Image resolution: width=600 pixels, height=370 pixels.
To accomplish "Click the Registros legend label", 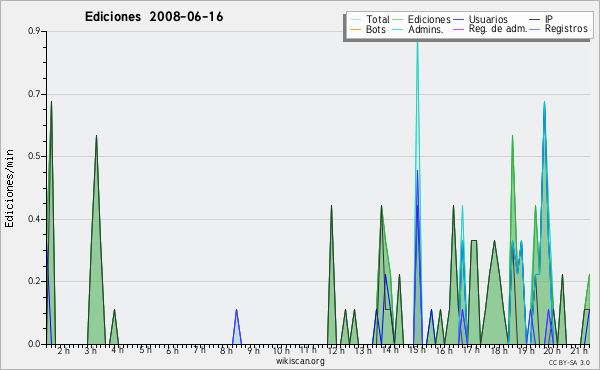I will click(566, 29).
